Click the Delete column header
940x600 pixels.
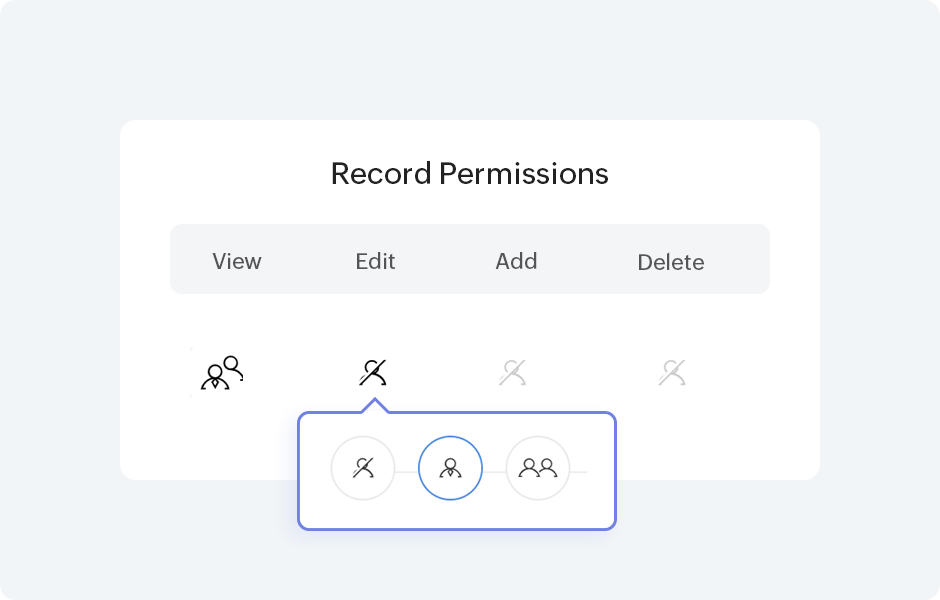(x=670, y=262)
